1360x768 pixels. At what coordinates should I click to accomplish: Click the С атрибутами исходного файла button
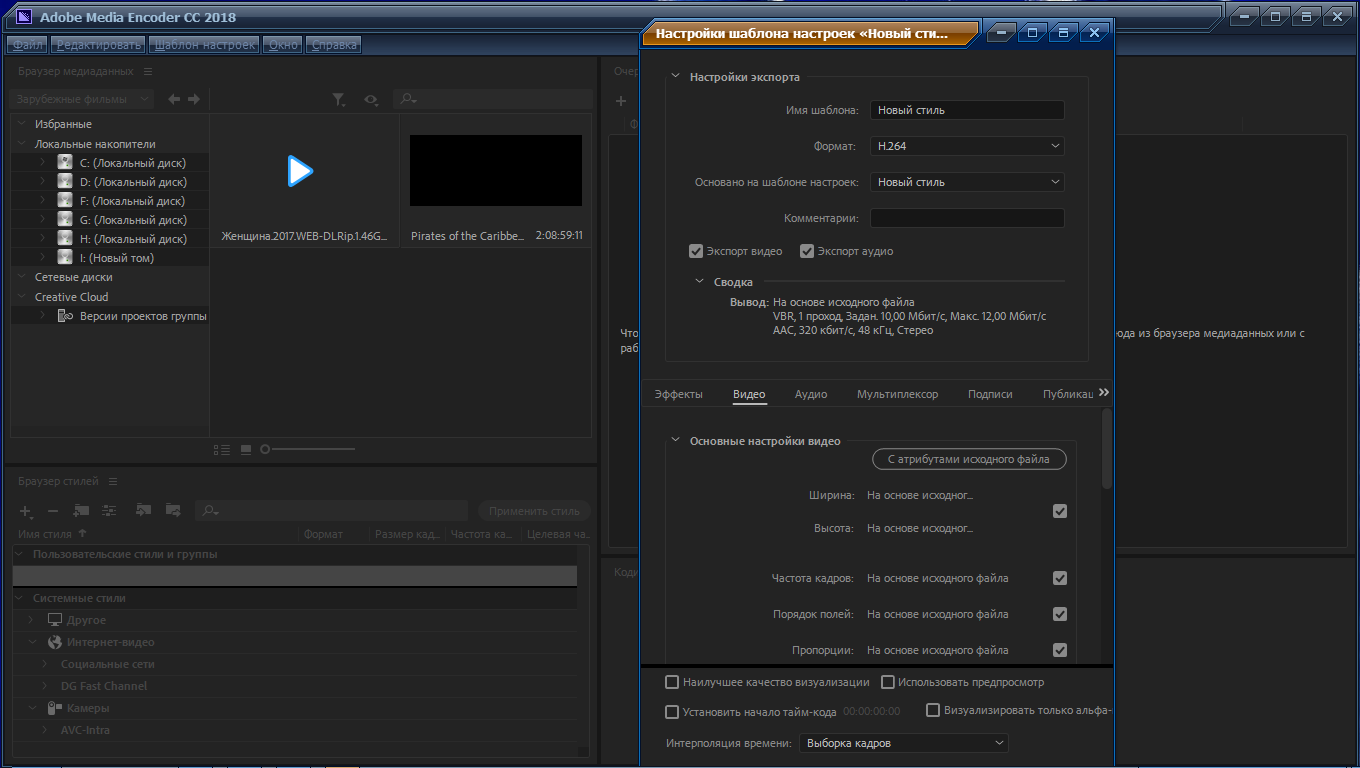pyautogui.click(x=970, y=460)
